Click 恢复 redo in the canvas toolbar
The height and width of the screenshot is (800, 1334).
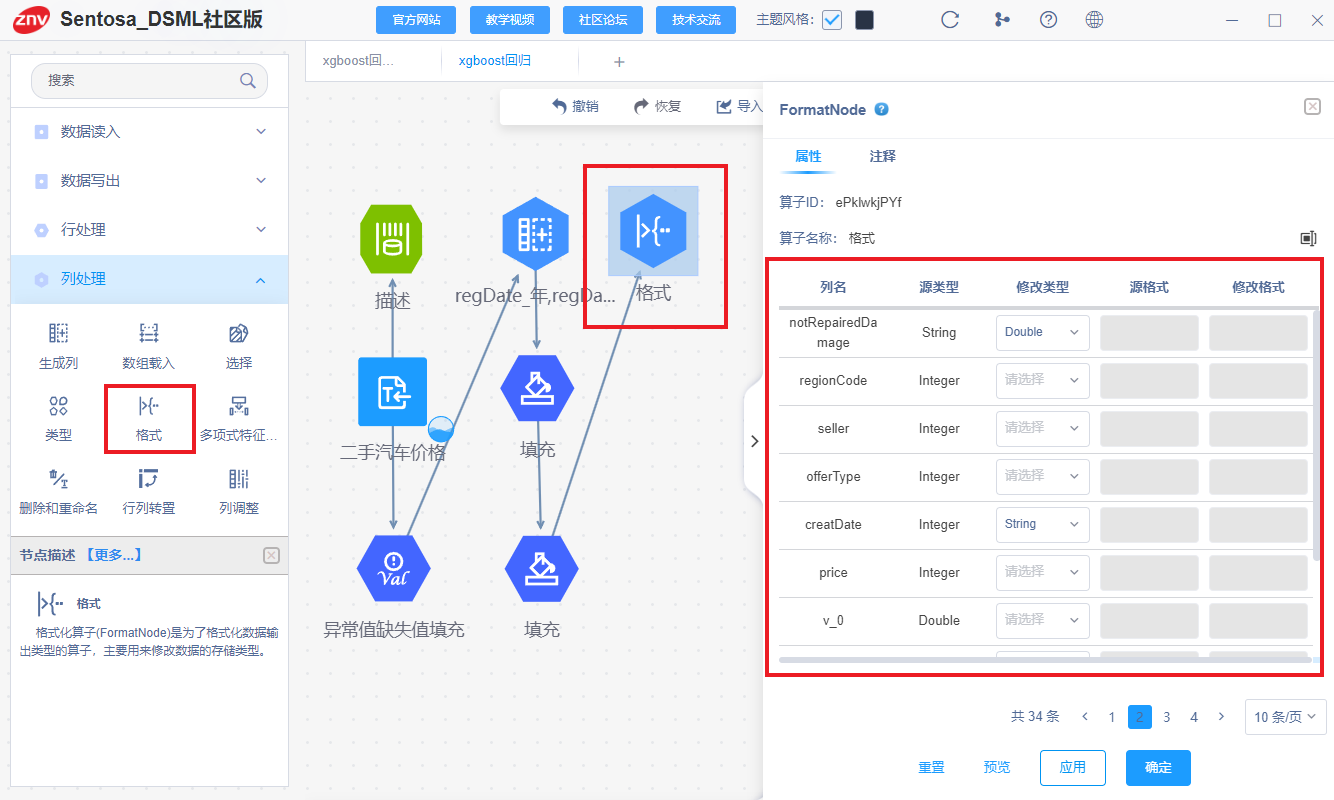657,106
